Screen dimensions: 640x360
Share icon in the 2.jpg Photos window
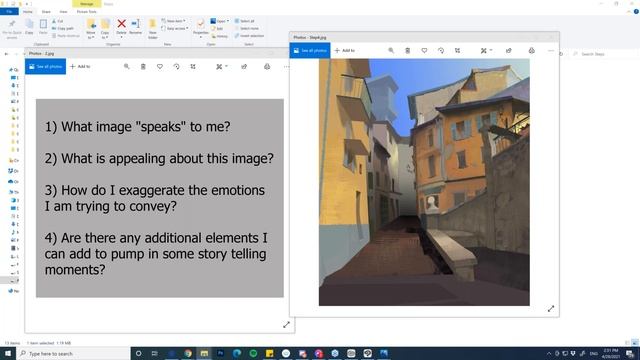pos(244,67)
